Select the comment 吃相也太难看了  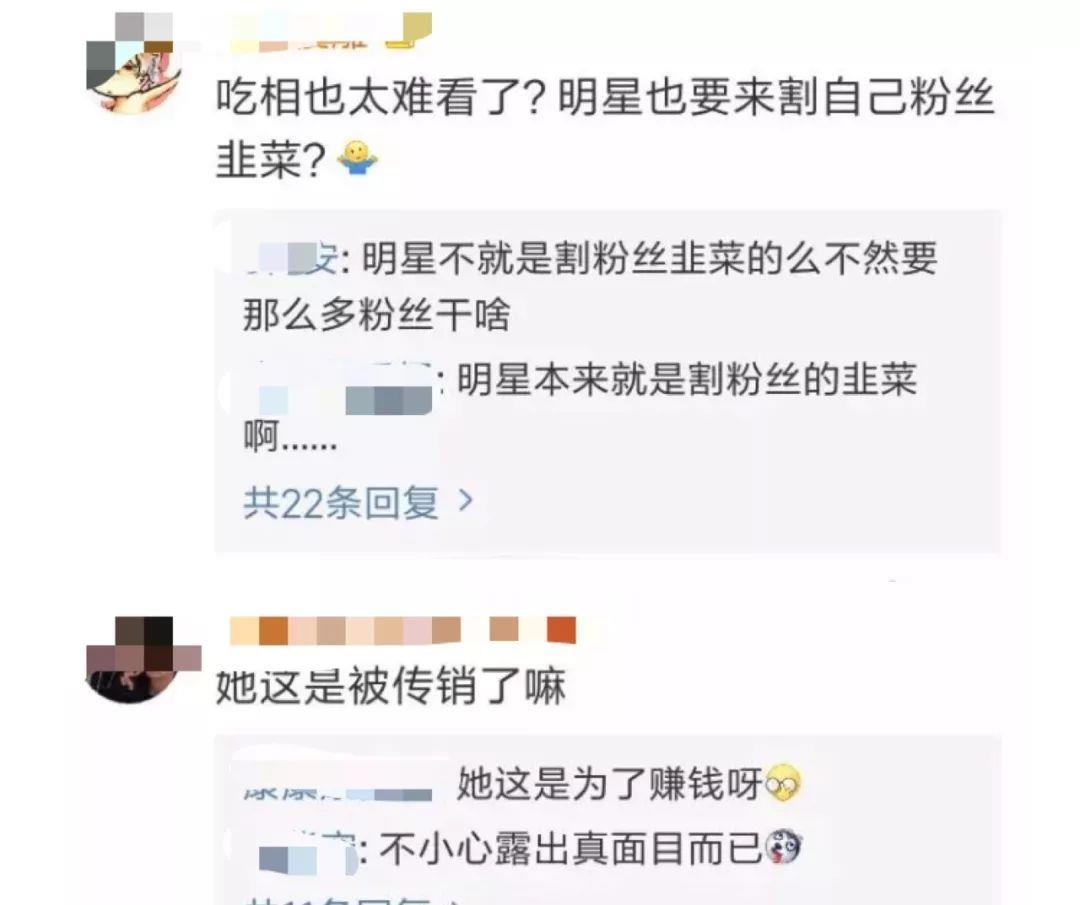pos(605,127)
